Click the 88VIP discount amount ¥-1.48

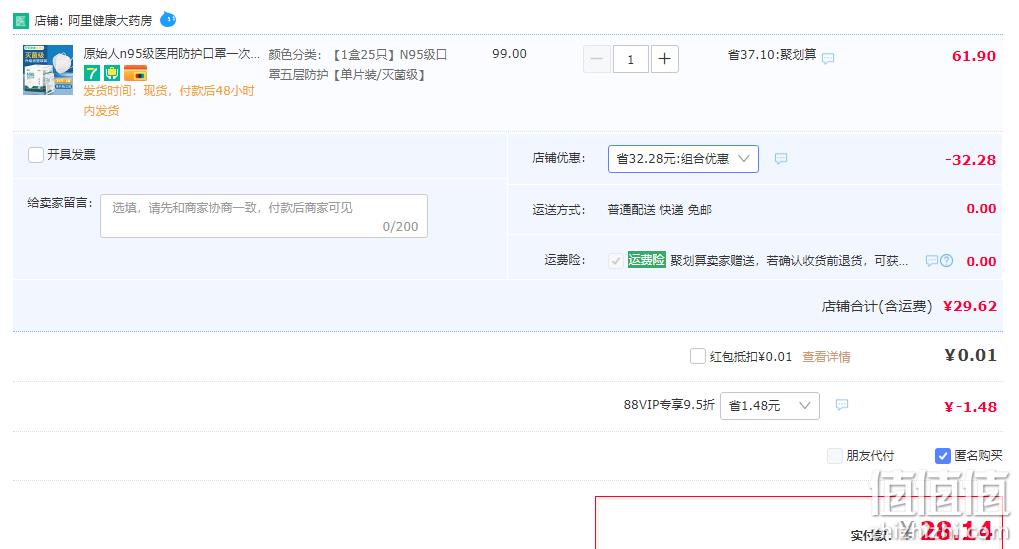pos(970,407)
